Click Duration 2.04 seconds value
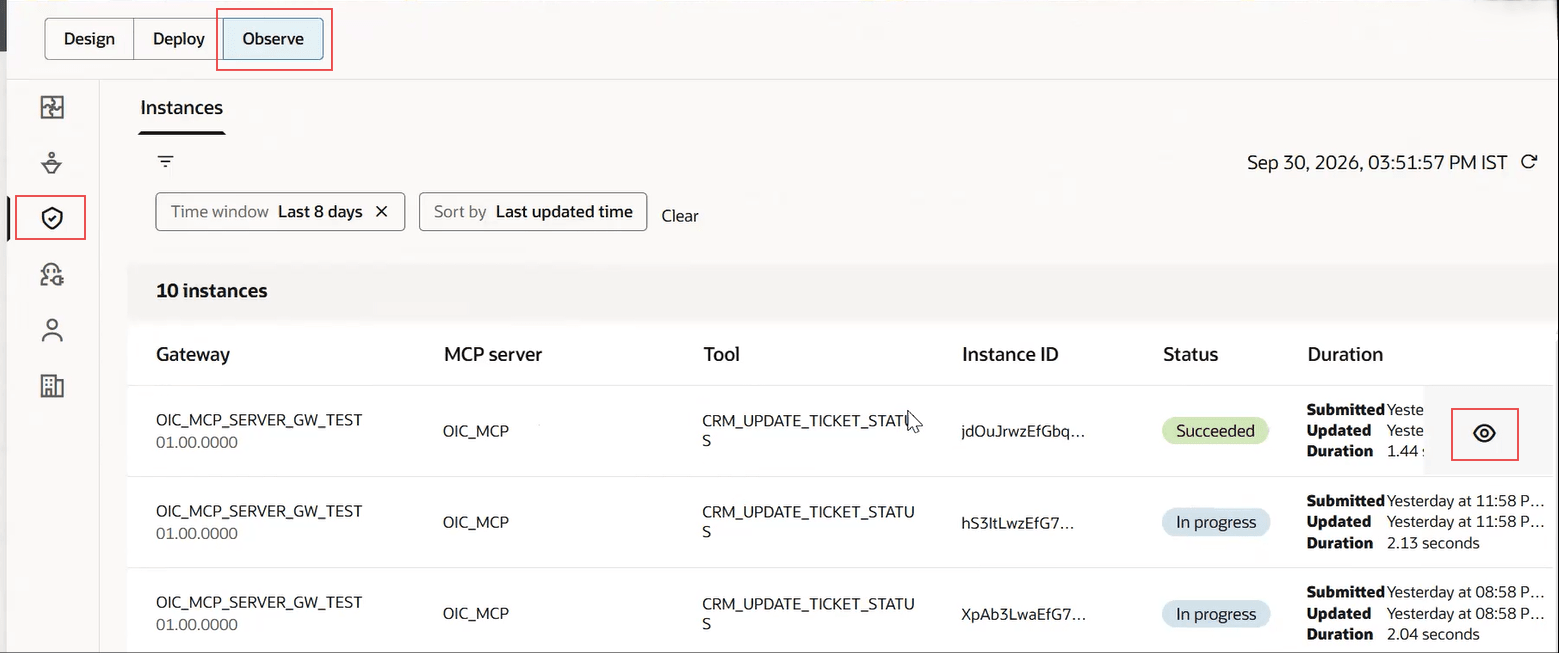 (x=1433, y=634)
